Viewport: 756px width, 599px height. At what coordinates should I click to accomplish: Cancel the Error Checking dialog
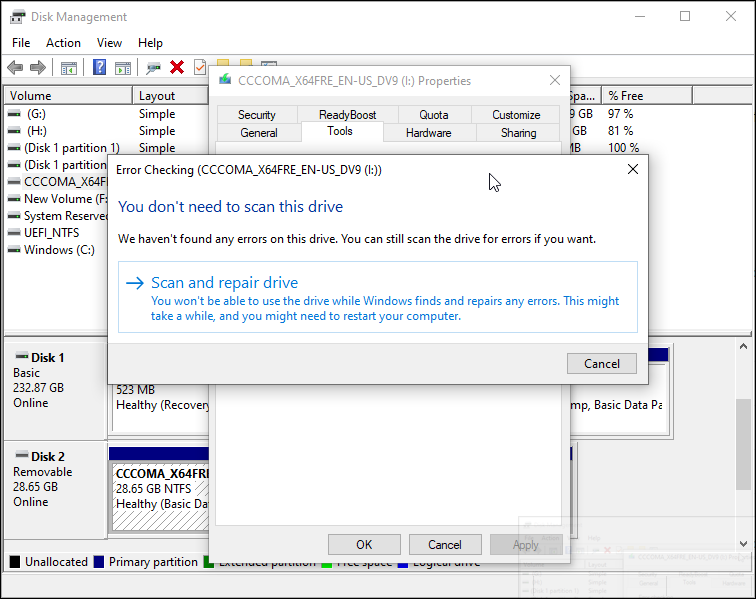(601, 363)
